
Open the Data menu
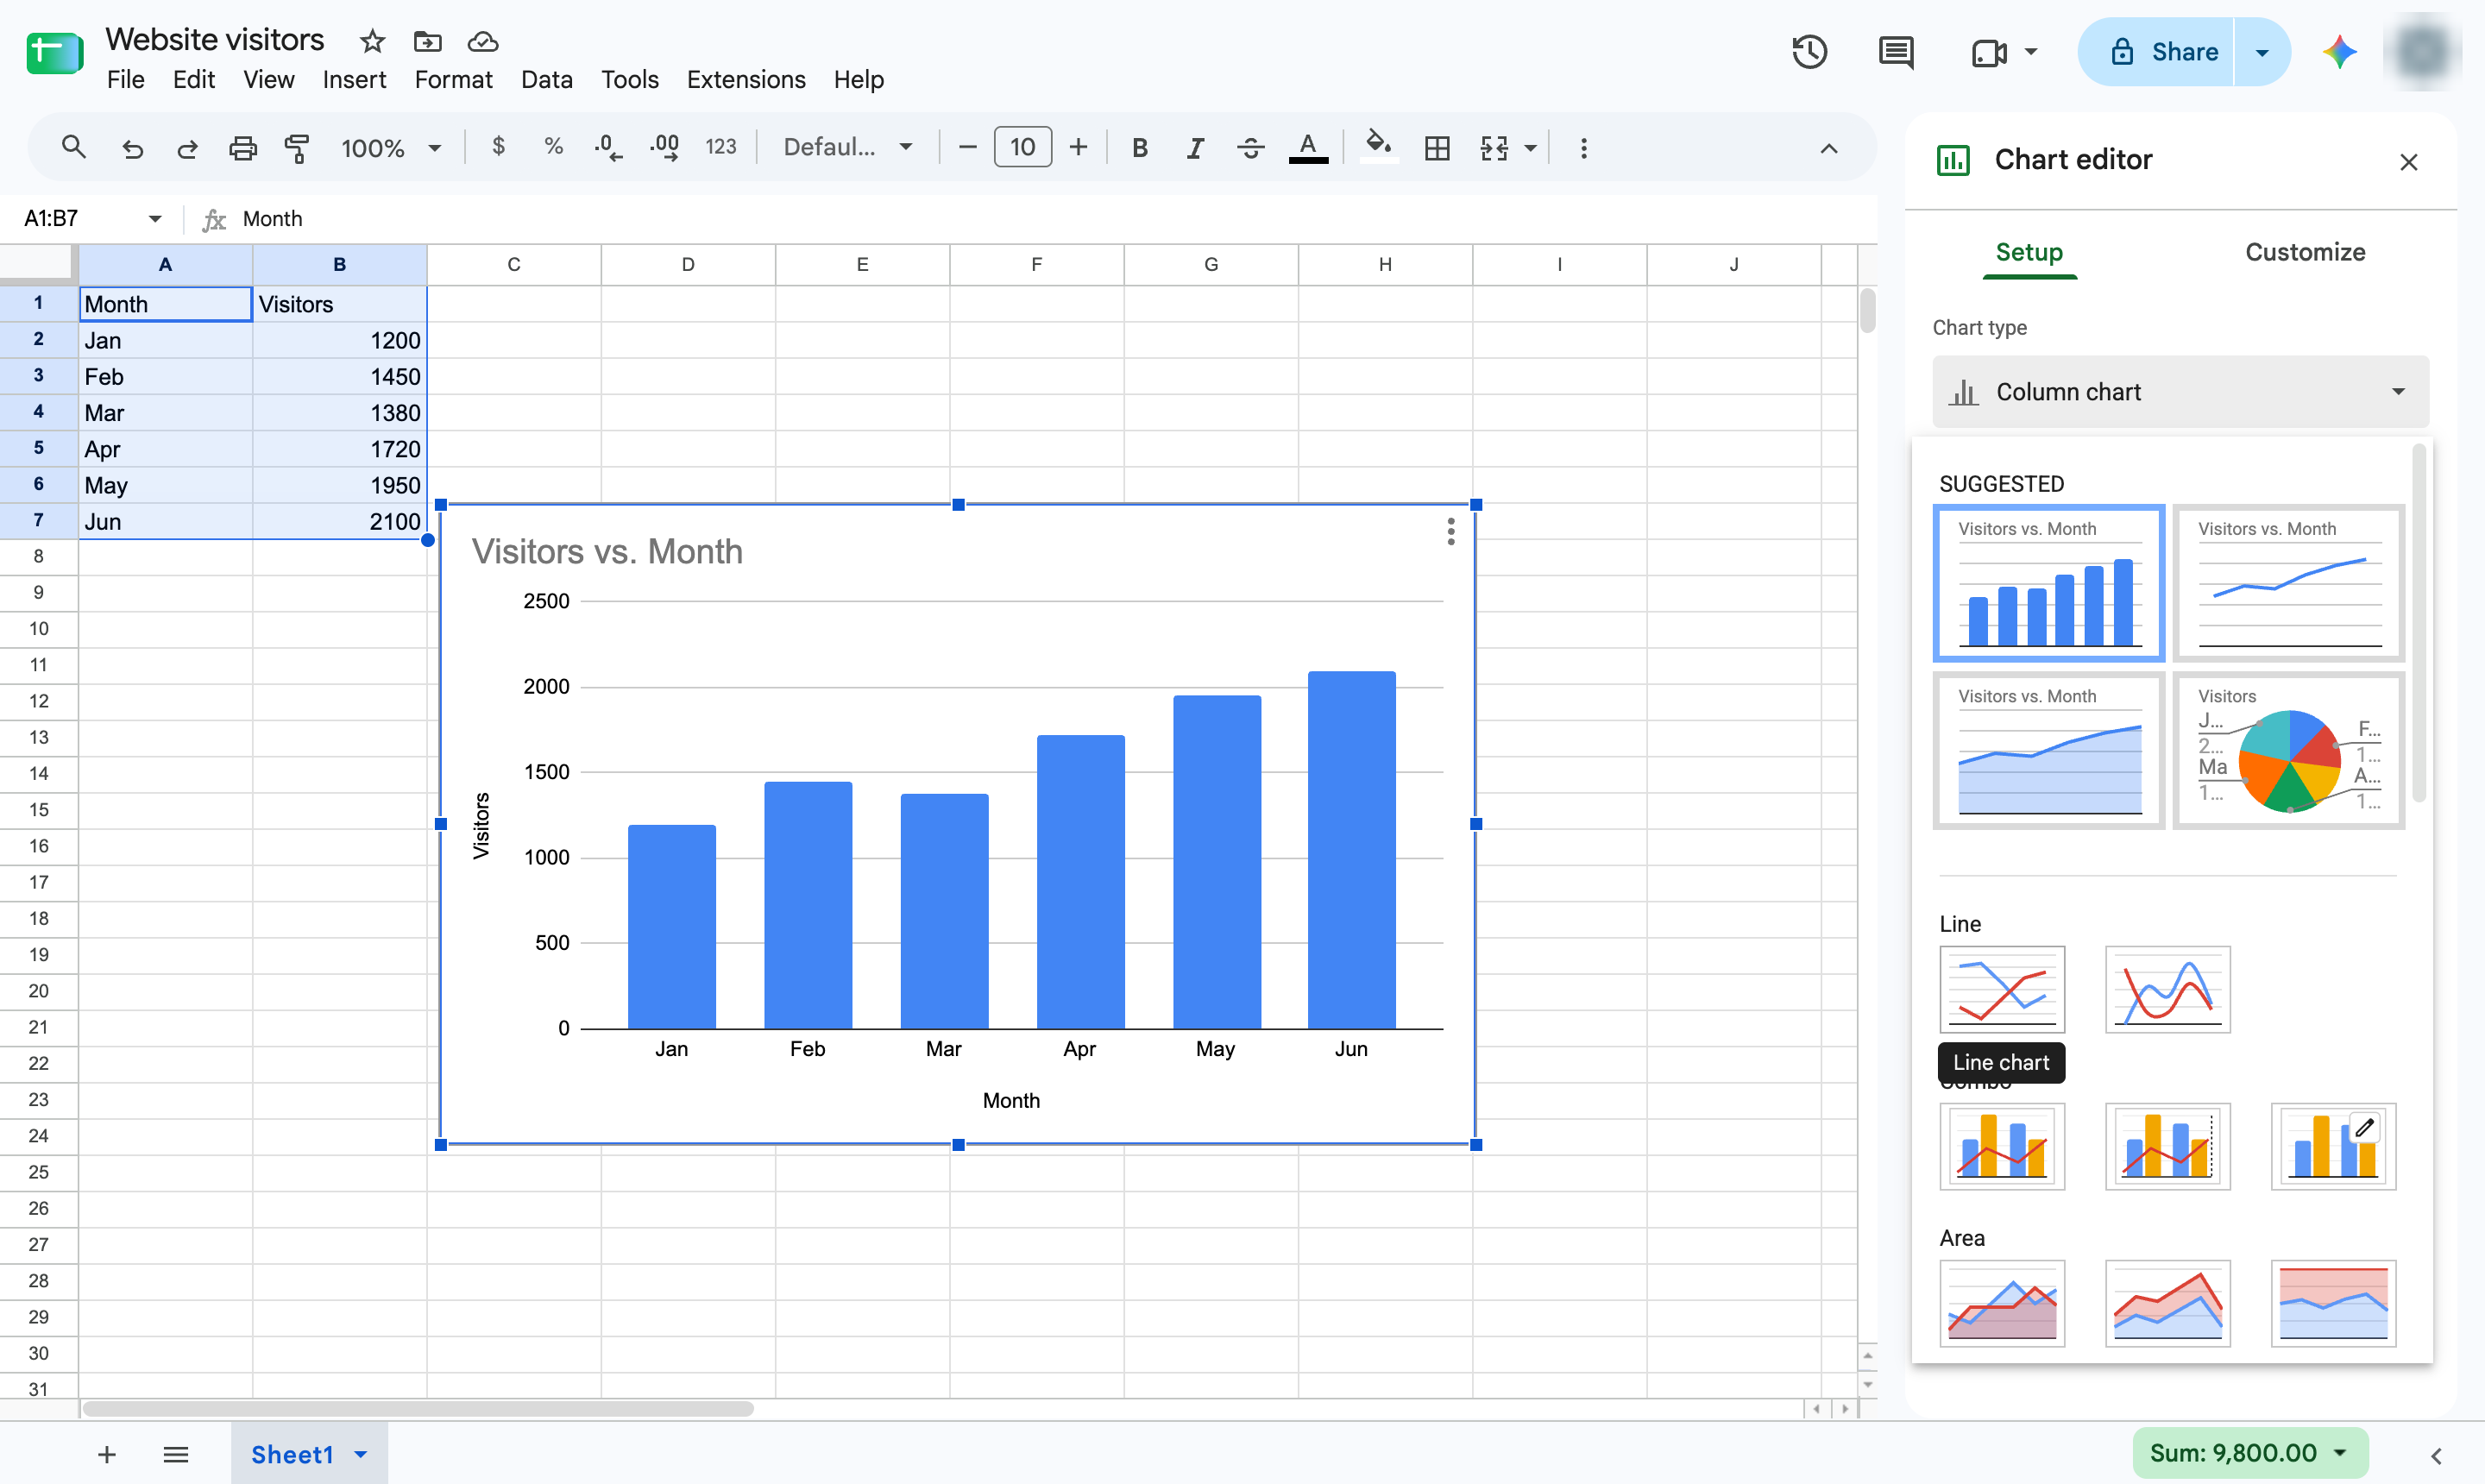pyautogui.click(x=546, y=79)
